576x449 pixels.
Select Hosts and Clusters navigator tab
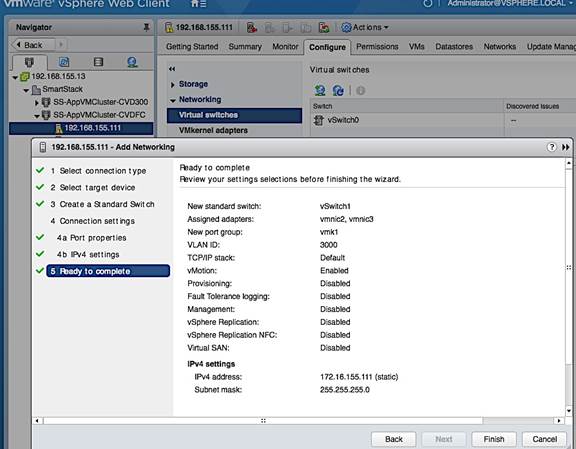(29, 62)
